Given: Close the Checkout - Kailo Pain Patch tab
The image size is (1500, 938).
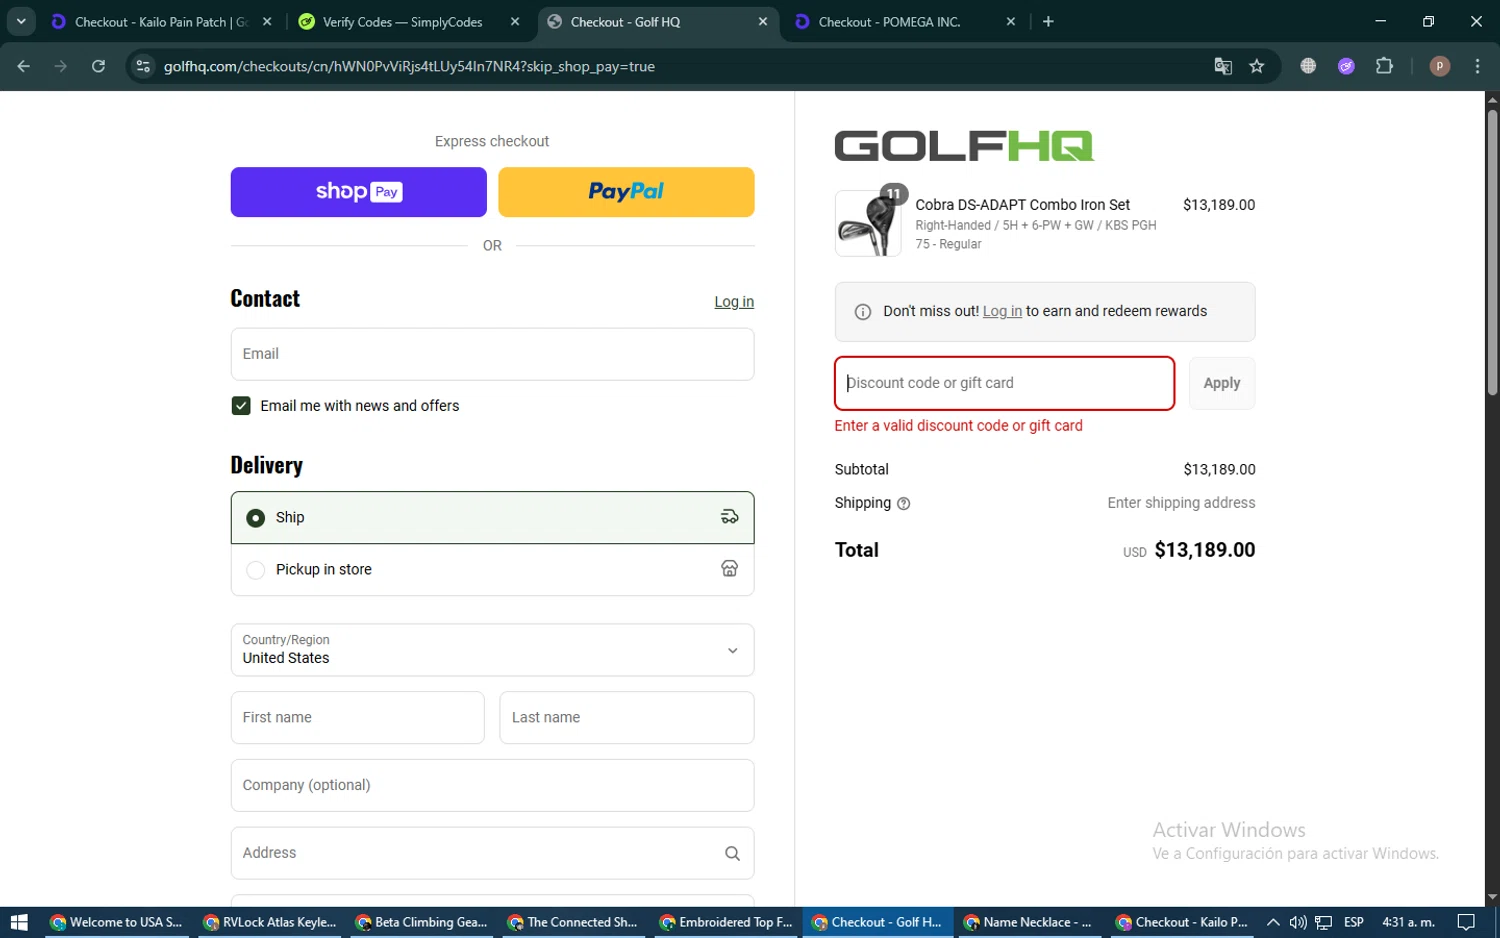Looking at the screenshot, I should click(x=267, y=21).
